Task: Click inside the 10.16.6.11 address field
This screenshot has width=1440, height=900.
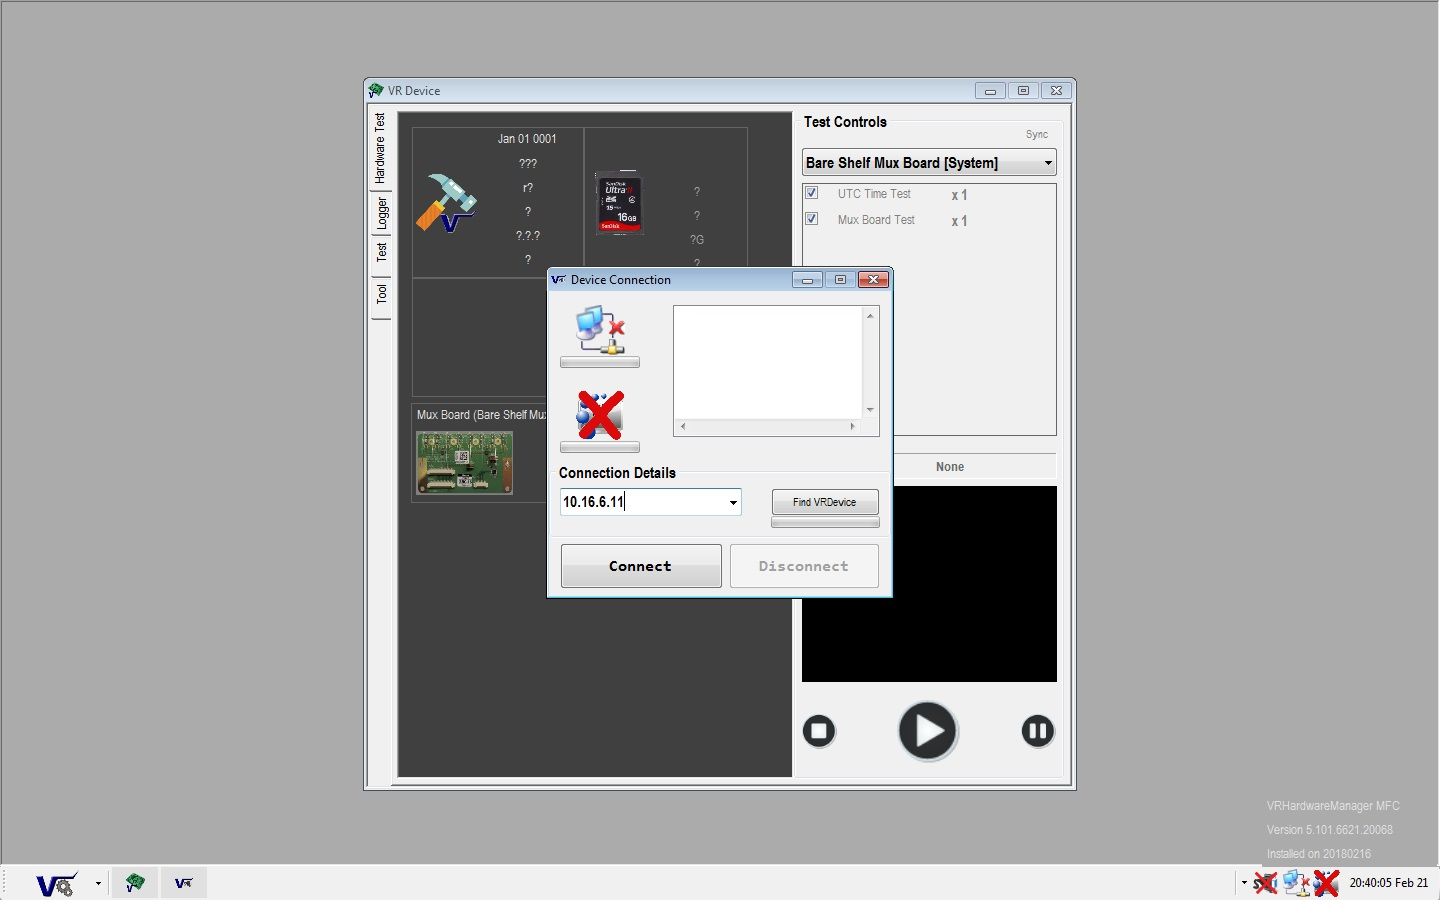Action: point(640,502)
